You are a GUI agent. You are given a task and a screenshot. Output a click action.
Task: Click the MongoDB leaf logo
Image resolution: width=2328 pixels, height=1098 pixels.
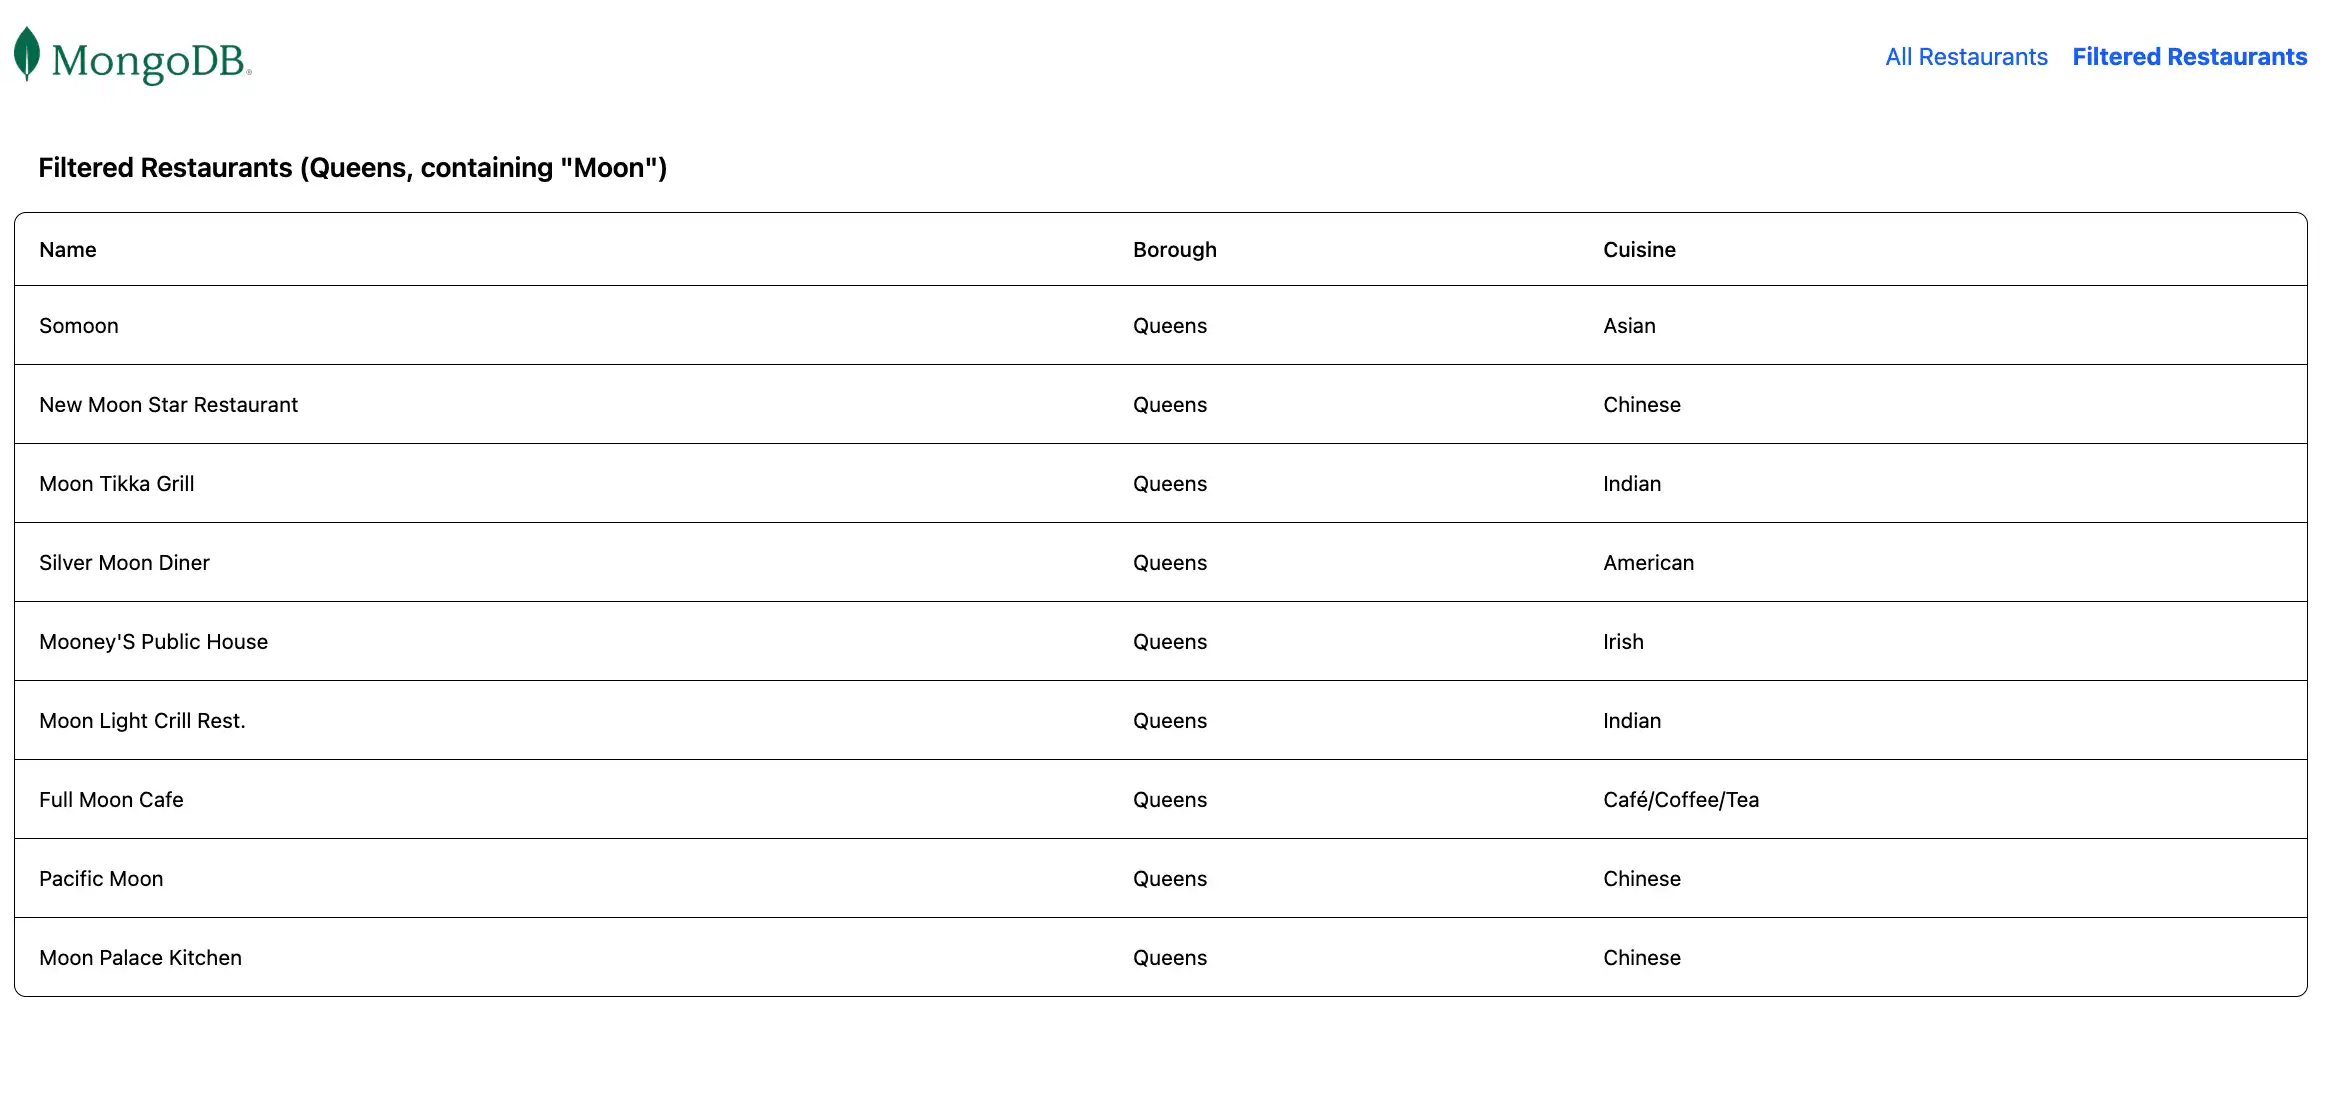27,54
